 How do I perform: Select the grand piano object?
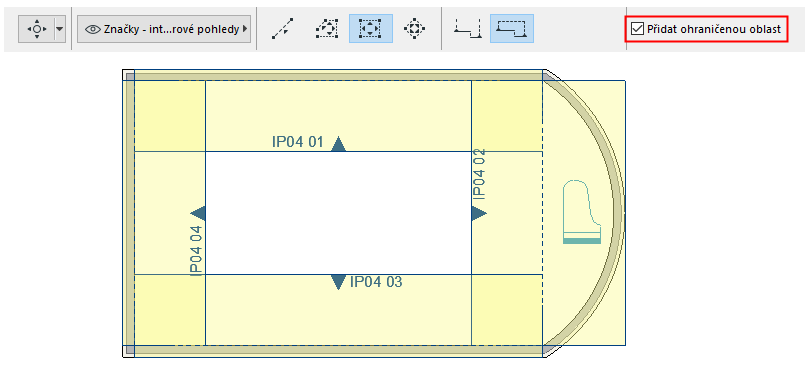(582, 212)
